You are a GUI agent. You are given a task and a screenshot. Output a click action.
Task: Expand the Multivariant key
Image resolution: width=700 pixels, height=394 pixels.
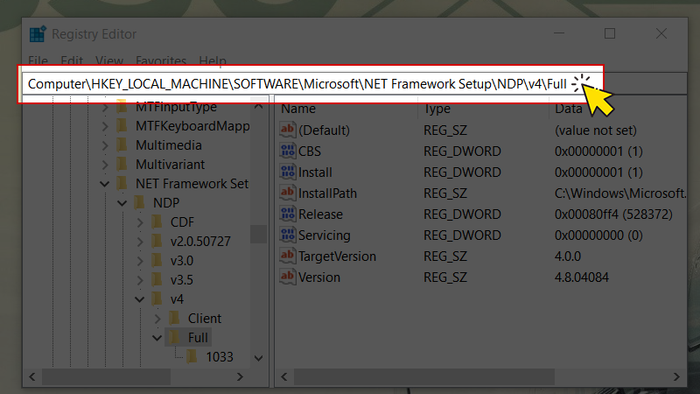click(104, 165)
